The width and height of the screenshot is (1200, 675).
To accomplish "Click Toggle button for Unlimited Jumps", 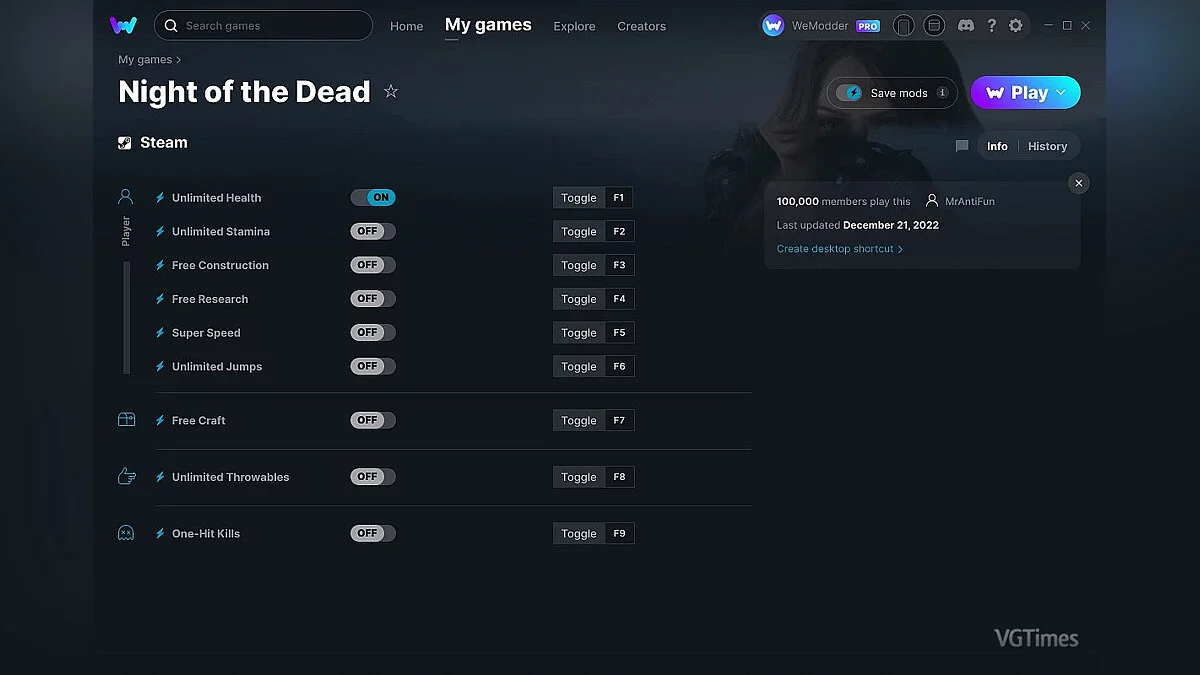I will click(579, 366).
